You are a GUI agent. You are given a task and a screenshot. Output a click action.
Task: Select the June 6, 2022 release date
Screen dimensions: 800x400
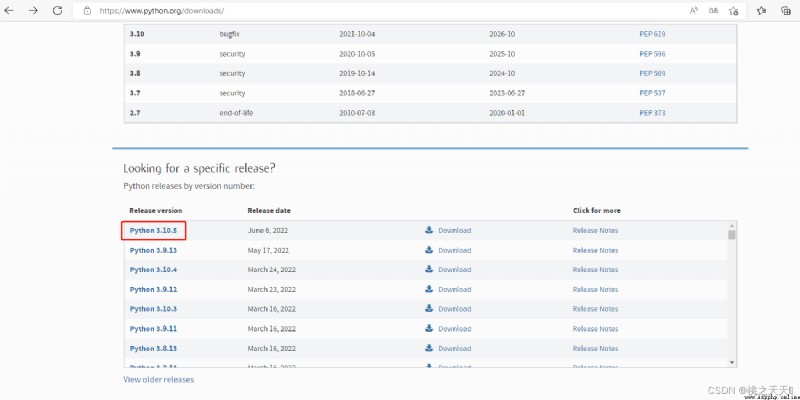(x=268, y=231)
